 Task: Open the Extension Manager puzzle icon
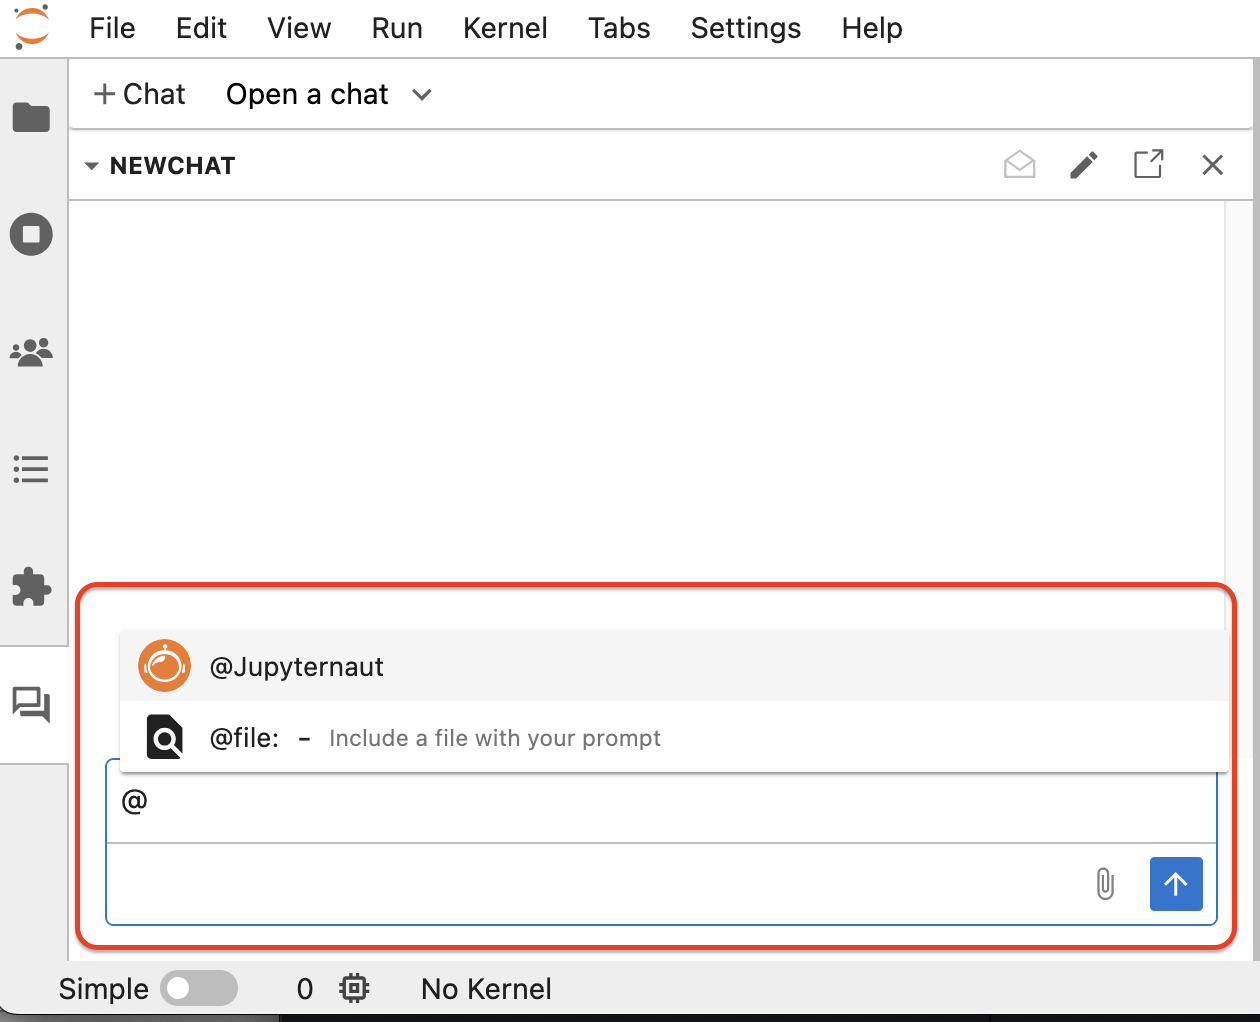(31, 587)
